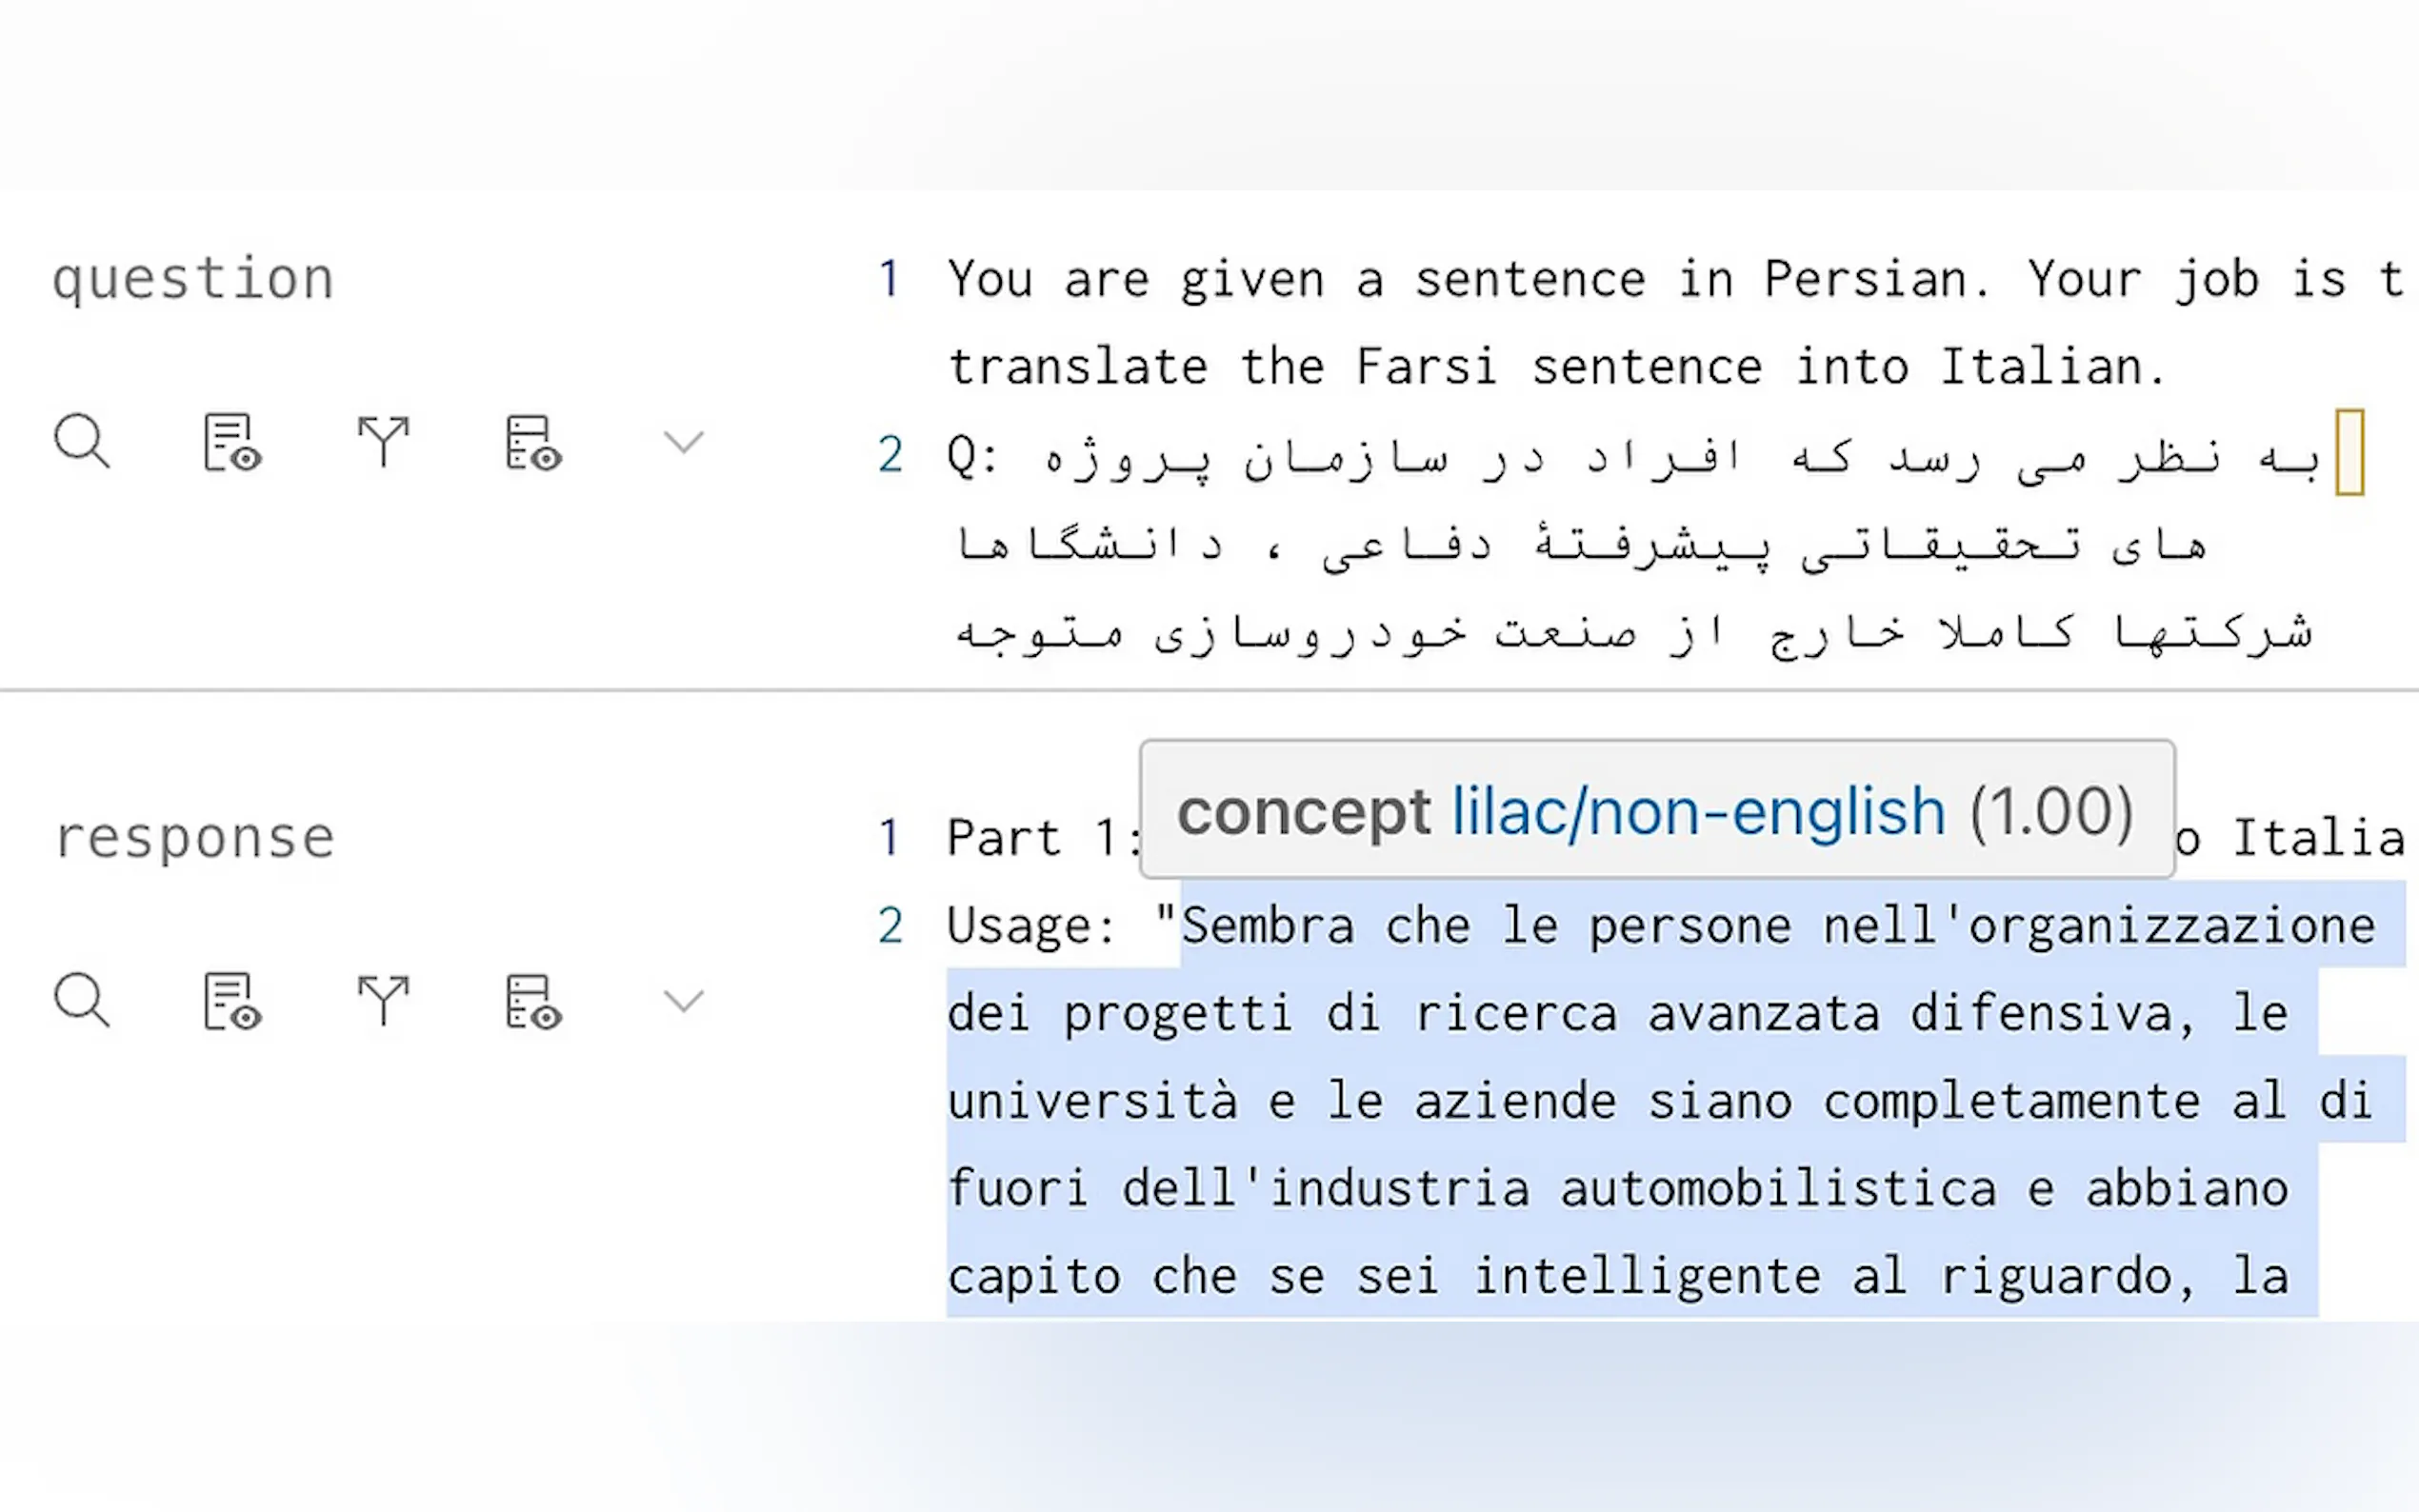Expand the chevron under the question field
This screenshot has width=2419, height=1512.
point(684,441)
